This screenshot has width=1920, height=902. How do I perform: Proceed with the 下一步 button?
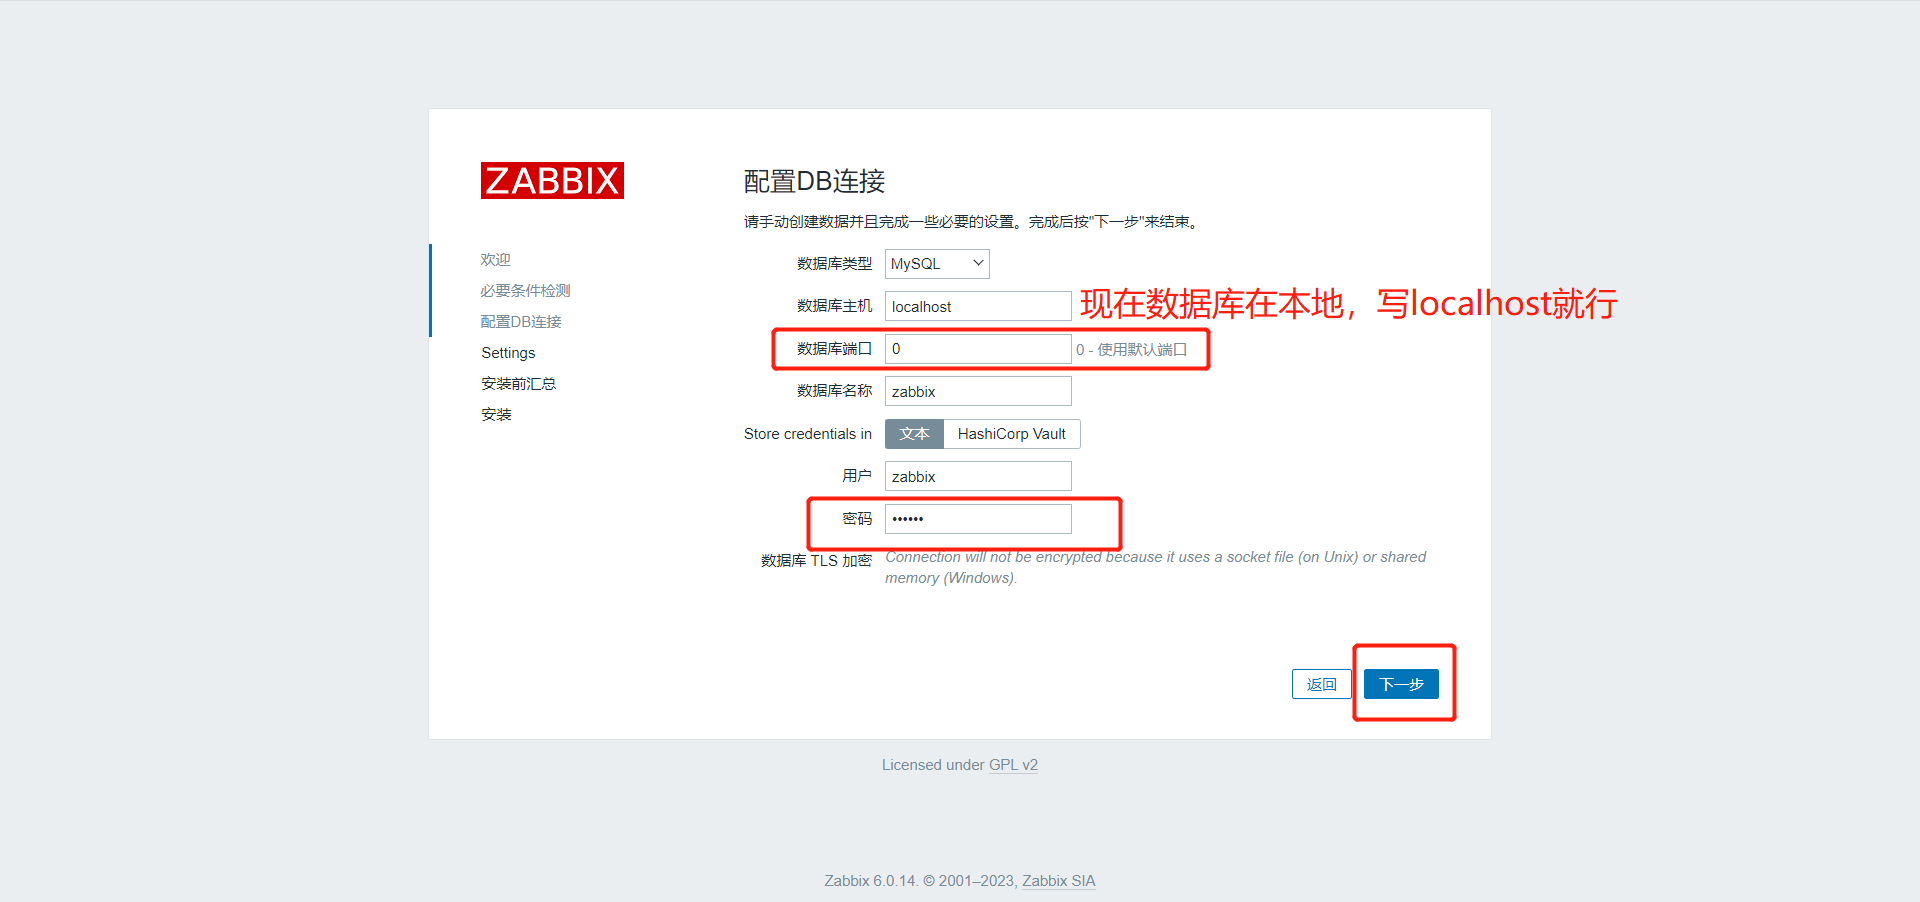coord(1401,684)
